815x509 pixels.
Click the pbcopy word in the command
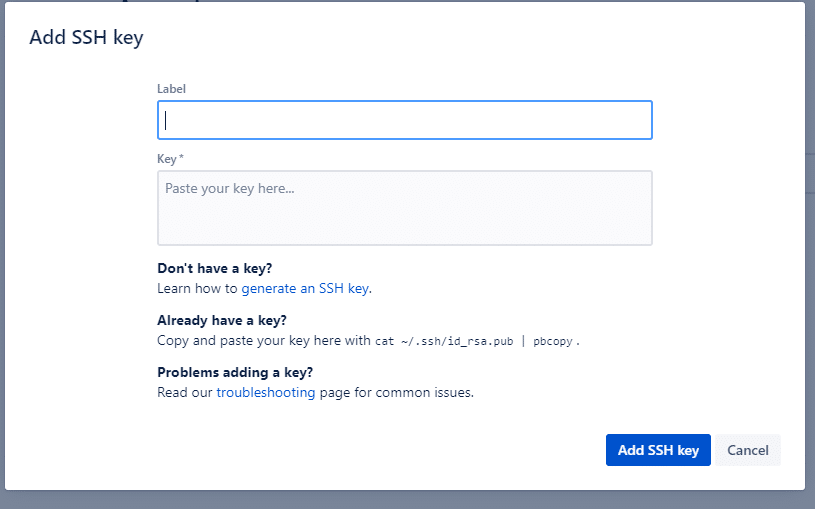553,341
